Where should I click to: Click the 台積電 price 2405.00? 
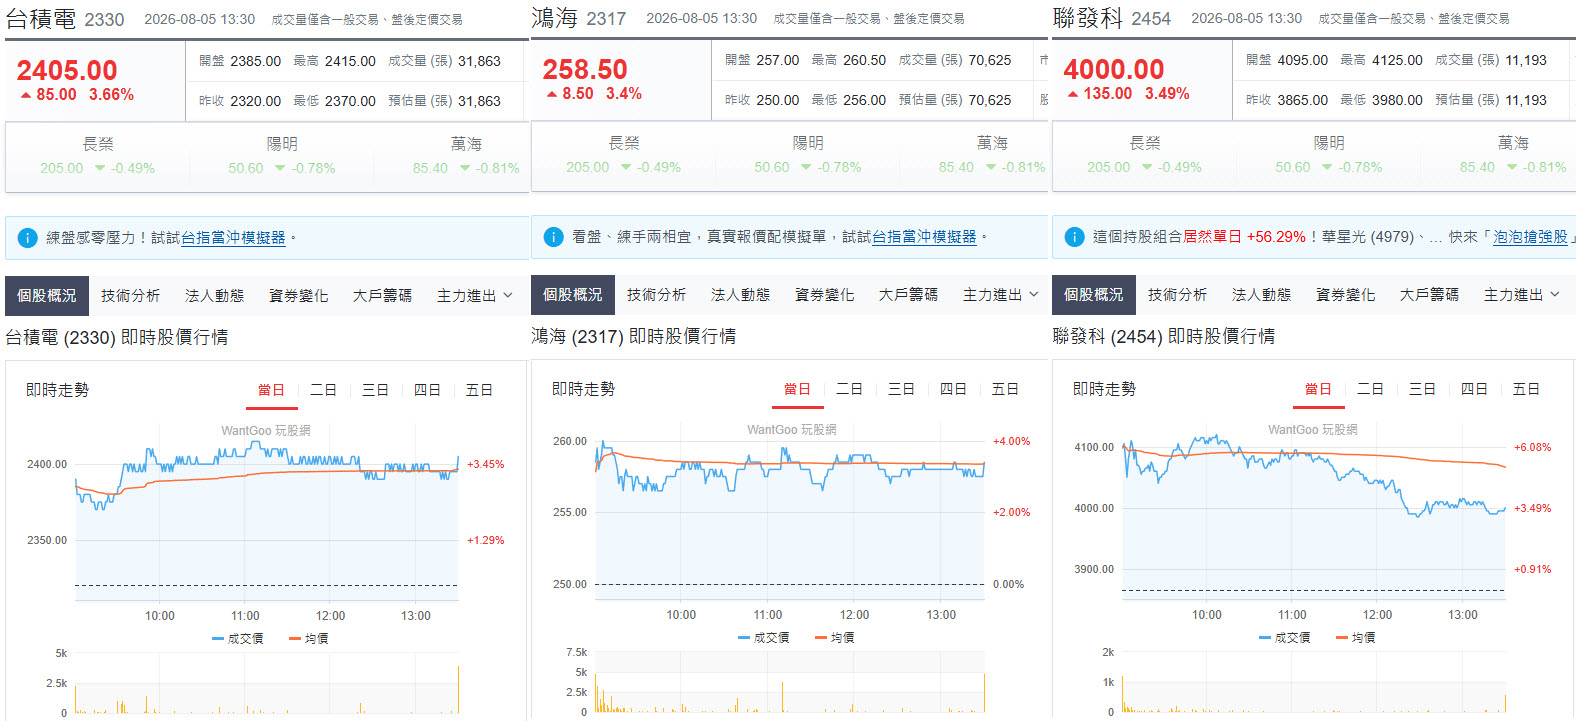pyautogui.click(x=67, y=70)
